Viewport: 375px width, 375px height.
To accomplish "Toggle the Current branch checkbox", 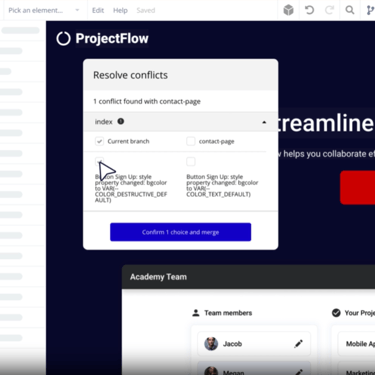I will point(99,141).
